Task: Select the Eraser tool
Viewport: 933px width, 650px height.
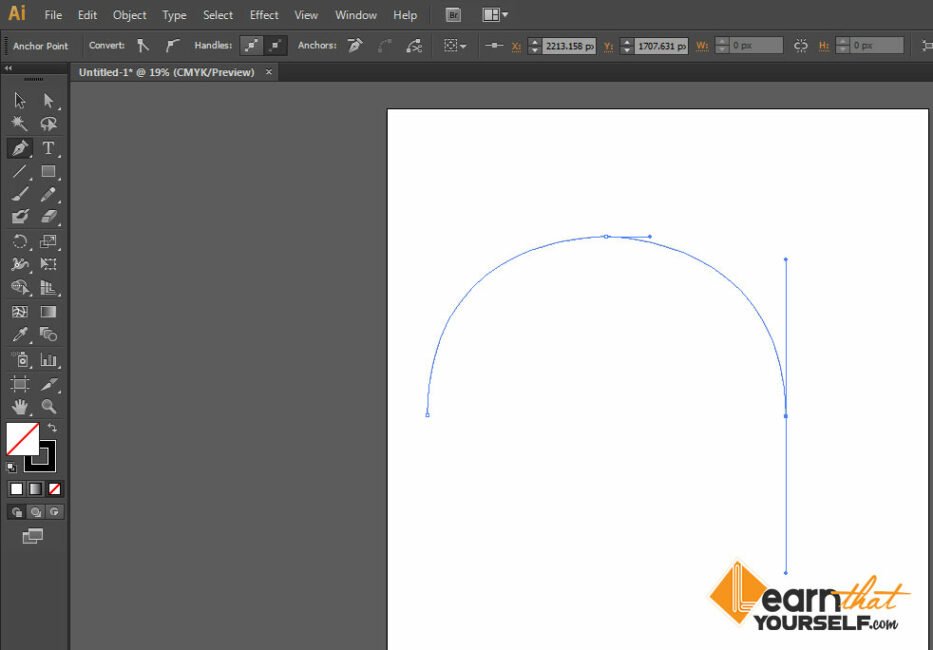Action: [x=48, y=217]
